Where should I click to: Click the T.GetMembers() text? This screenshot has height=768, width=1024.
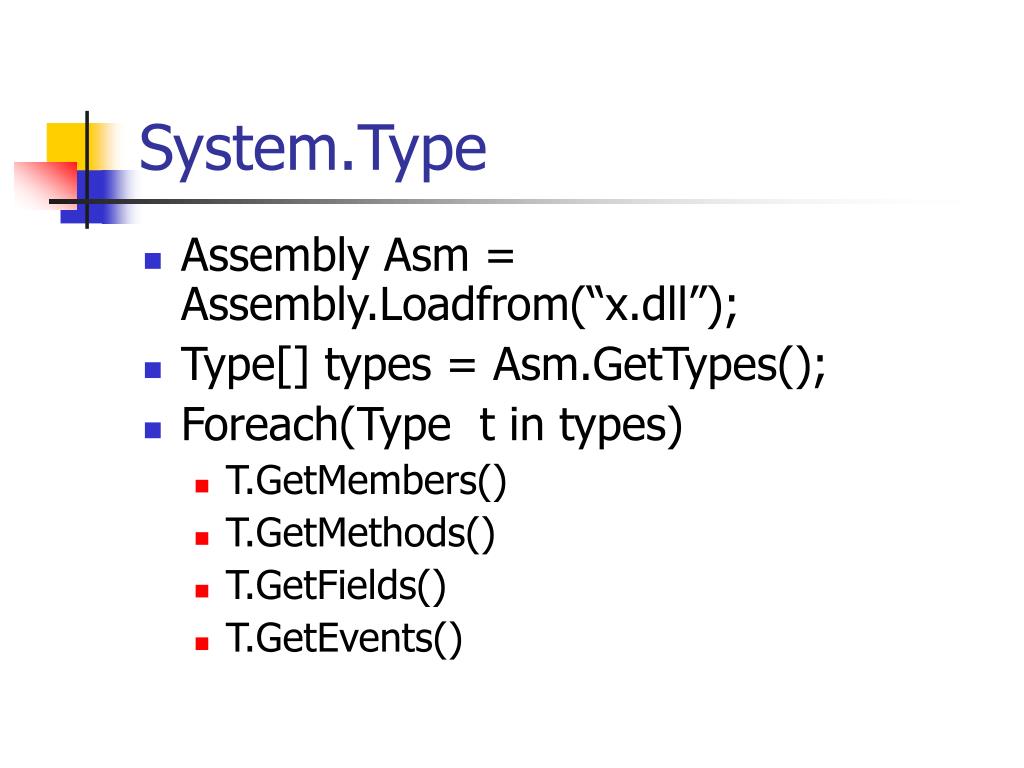point(366,482)
